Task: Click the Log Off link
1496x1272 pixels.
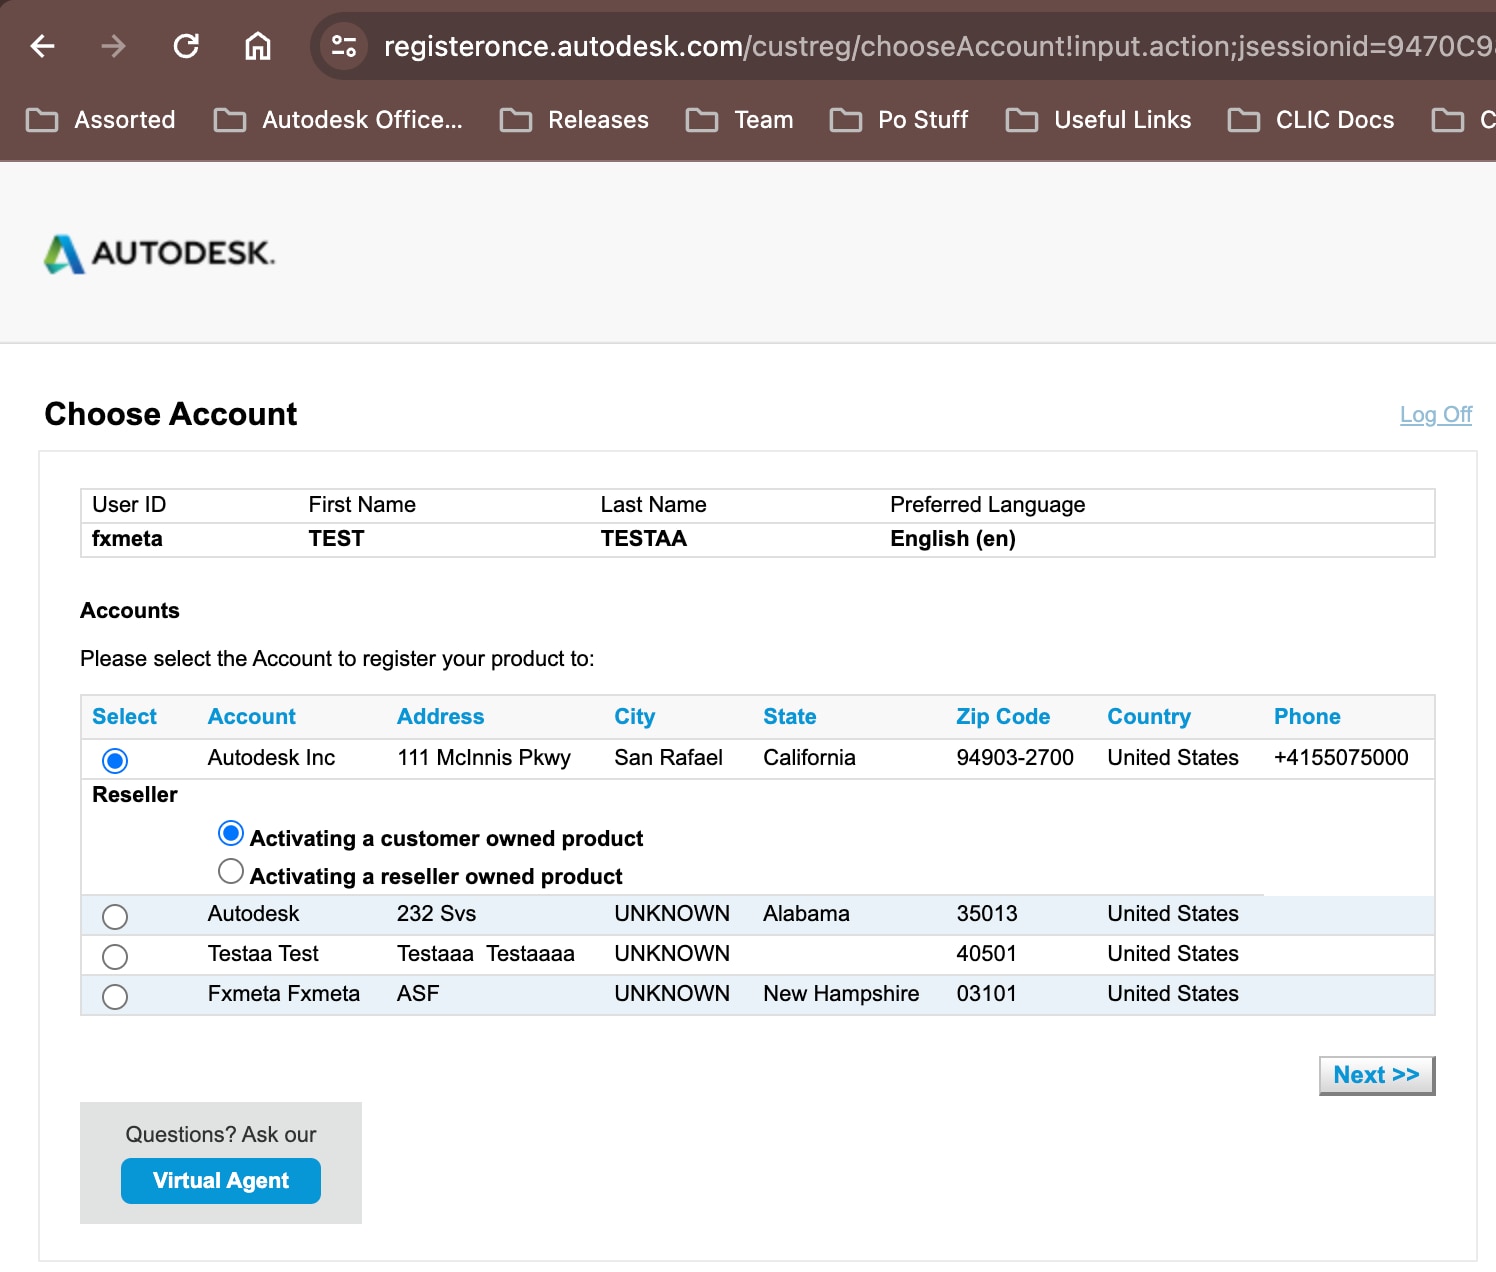Action: click(x=1435, y=414)
